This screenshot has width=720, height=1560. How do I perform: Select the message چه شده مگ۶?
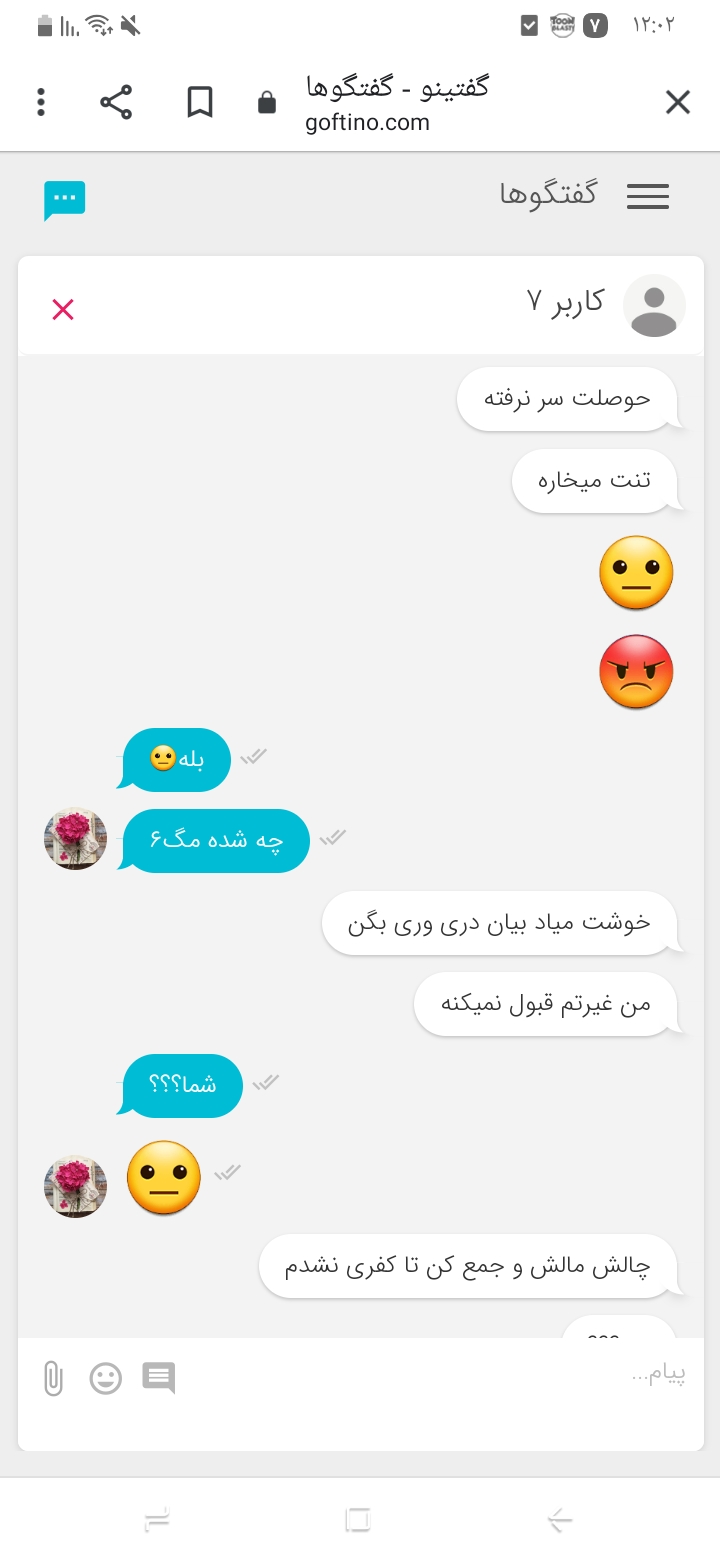tap(215, 840)
